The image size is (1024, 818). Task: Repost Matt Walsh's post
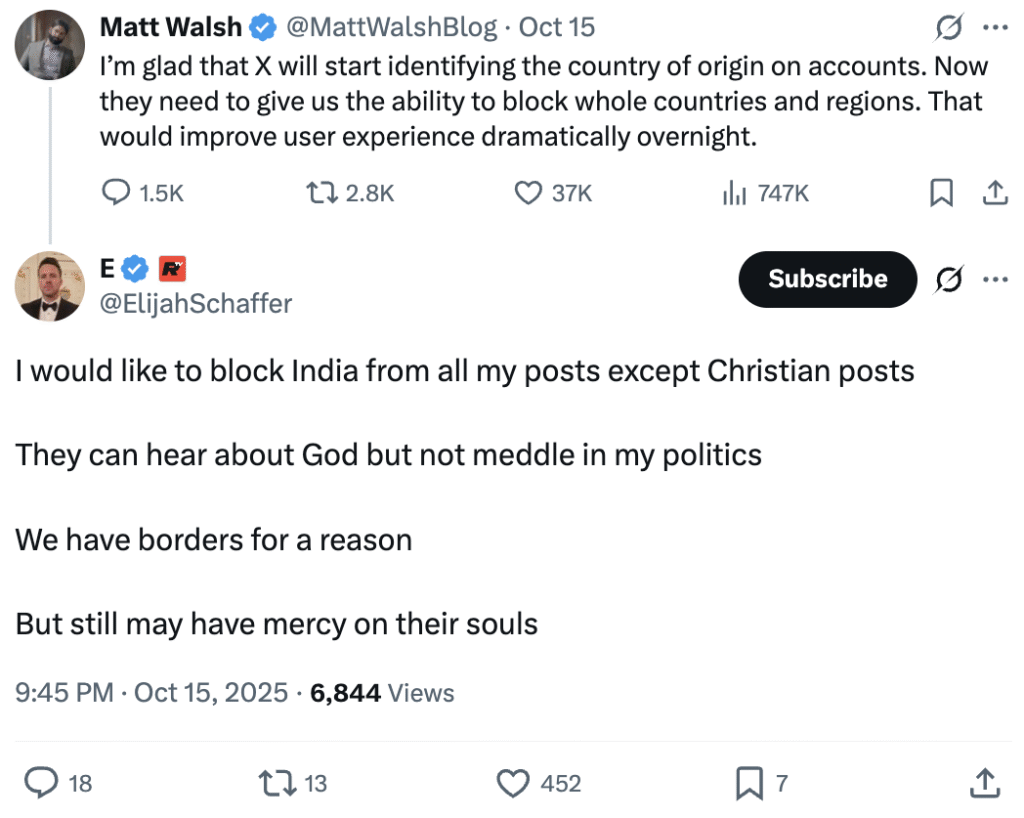317,193
